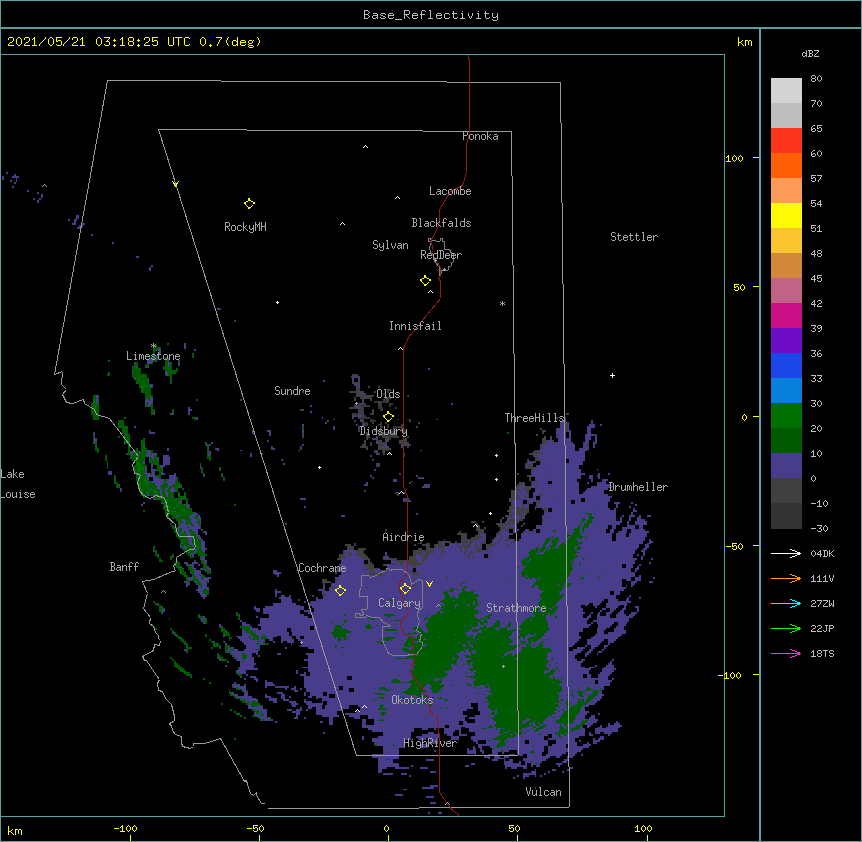Click the ThreeHills town label

(534, 418)
